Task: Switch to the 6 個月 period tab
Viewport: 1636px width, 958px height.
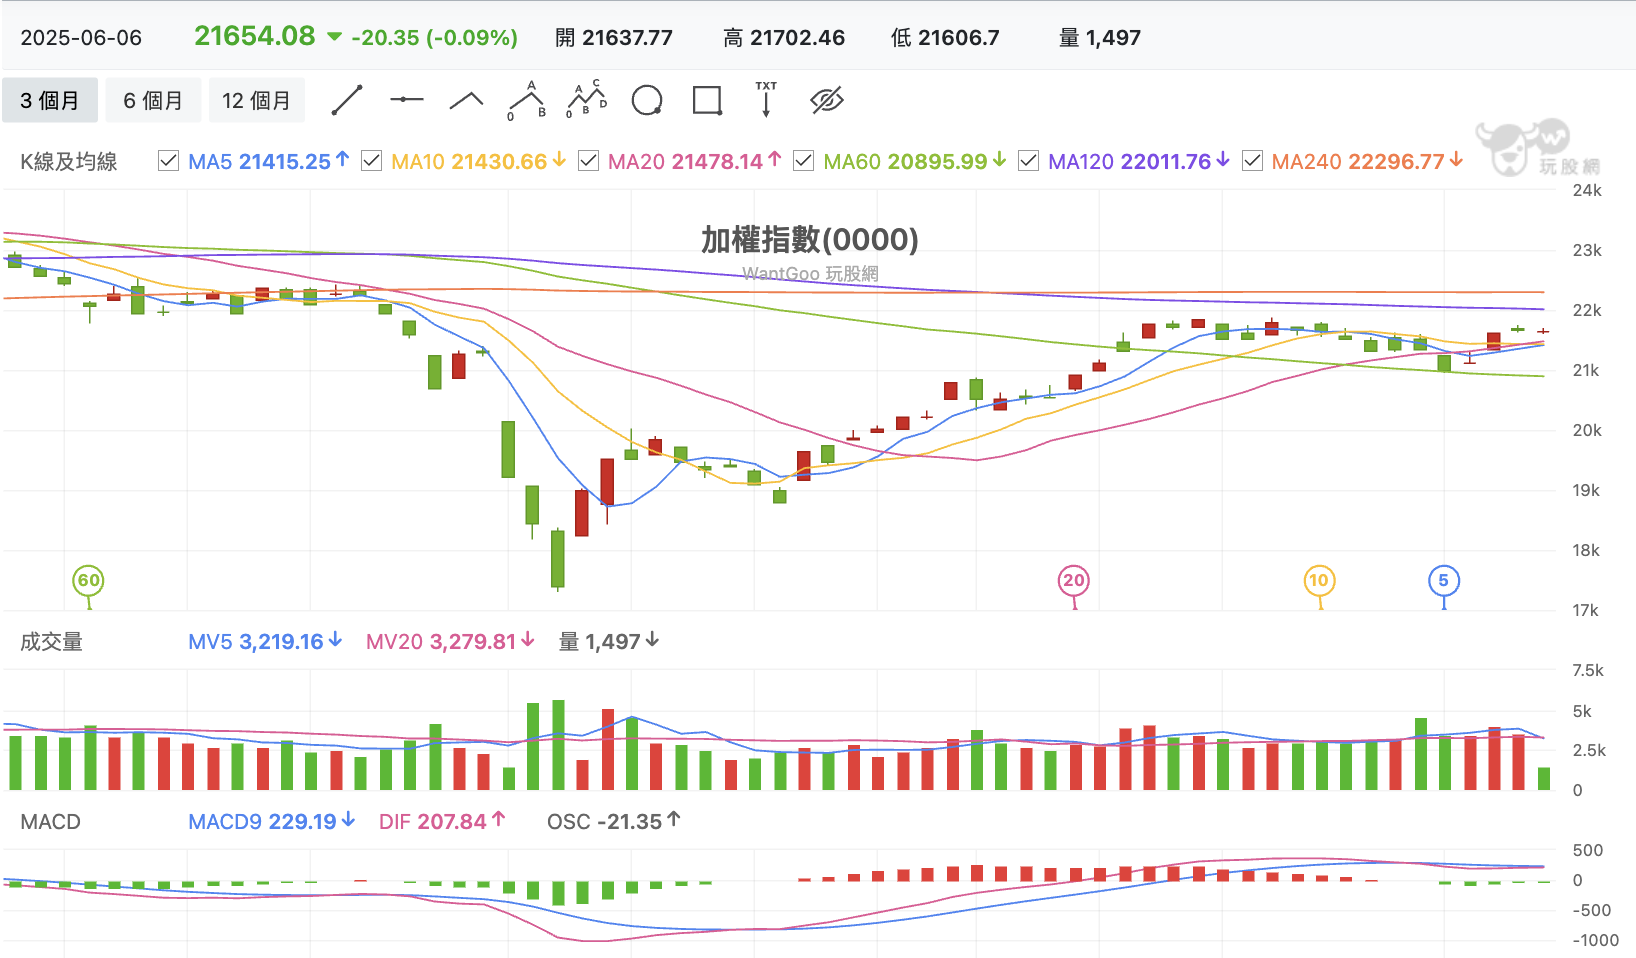Action: pyautogui.click(x=153, y=100)
